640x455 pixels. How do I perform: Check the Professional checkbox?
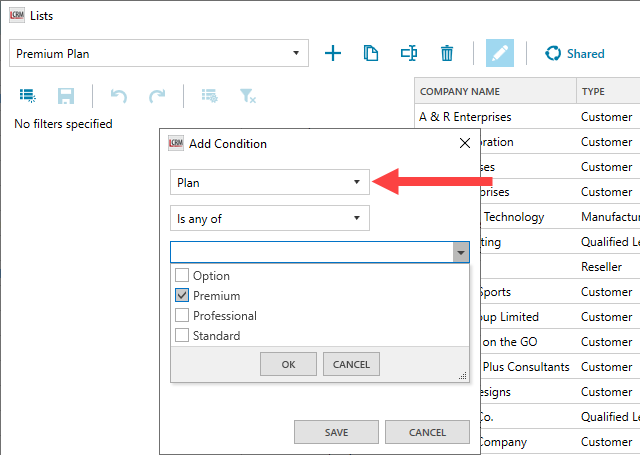pos(182,316)
